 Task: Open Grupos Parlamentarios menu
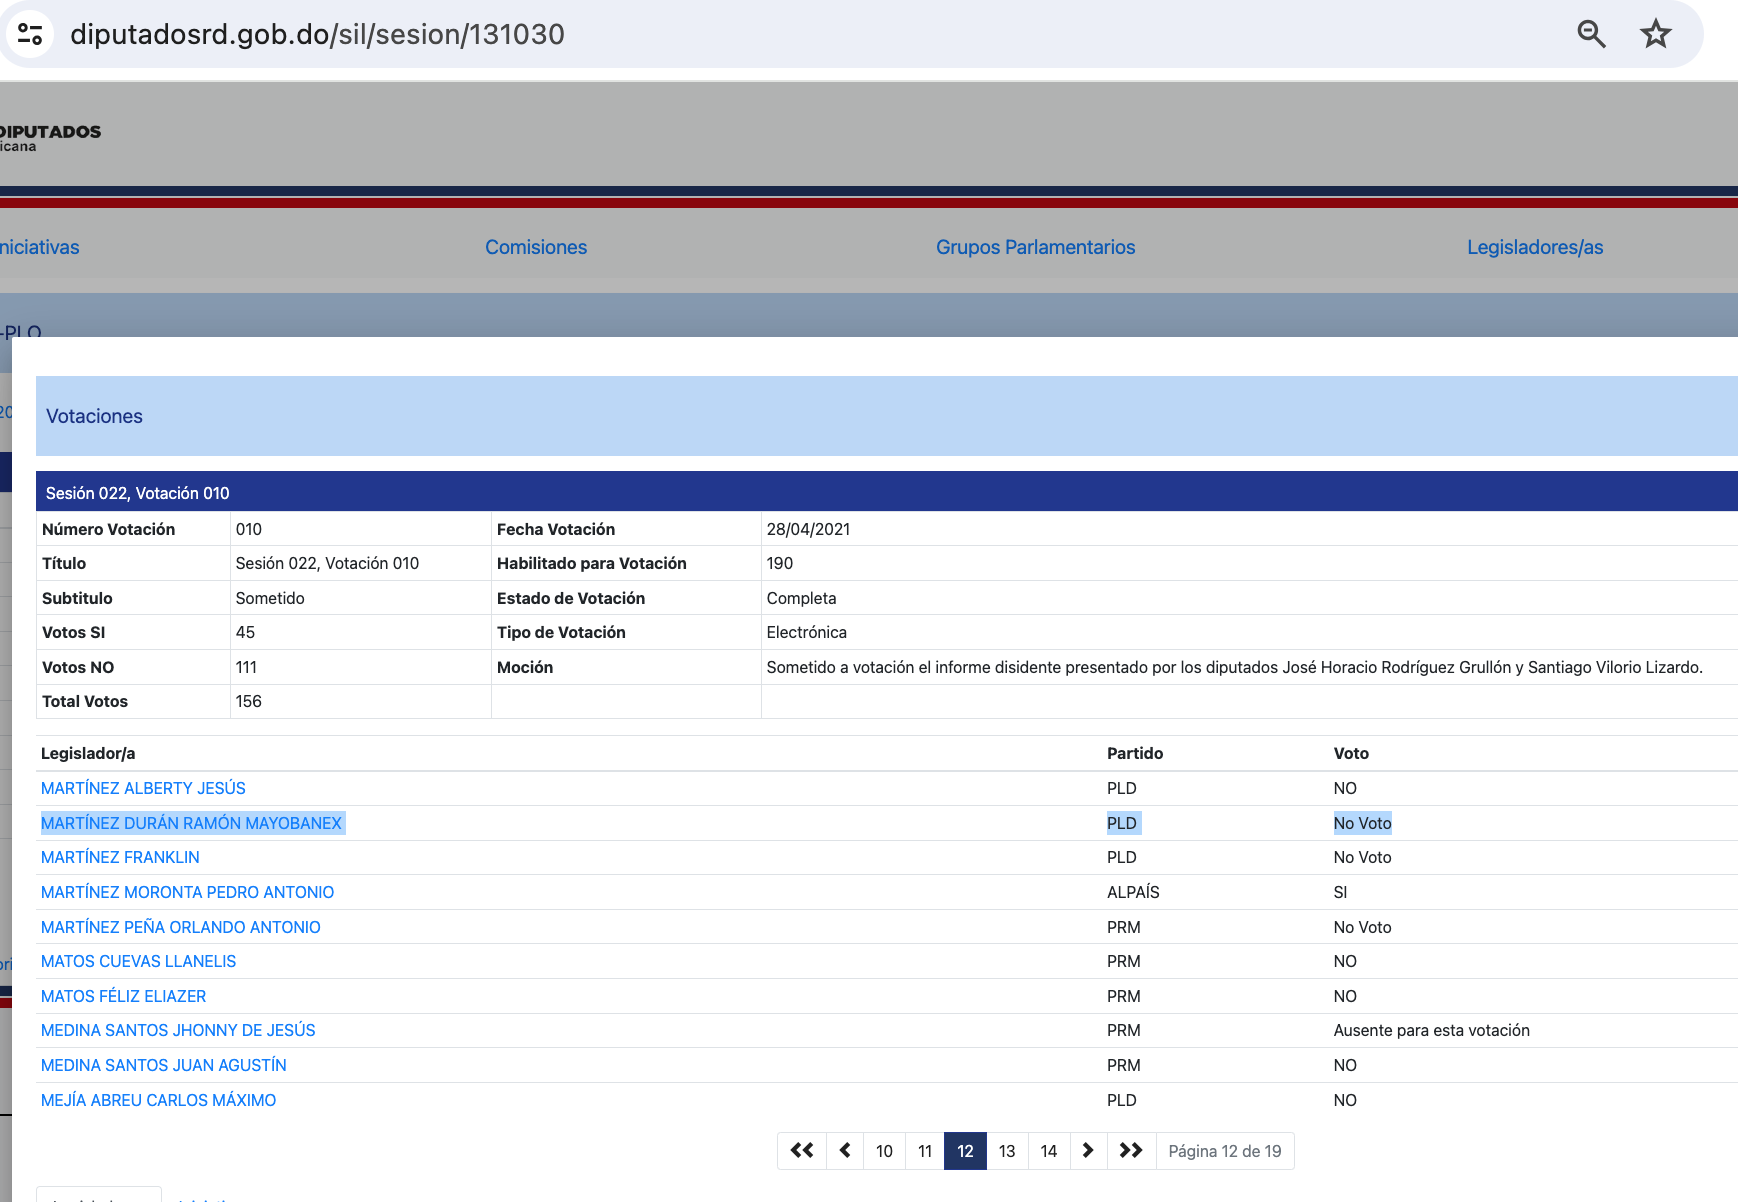[x=1035, y=247]
